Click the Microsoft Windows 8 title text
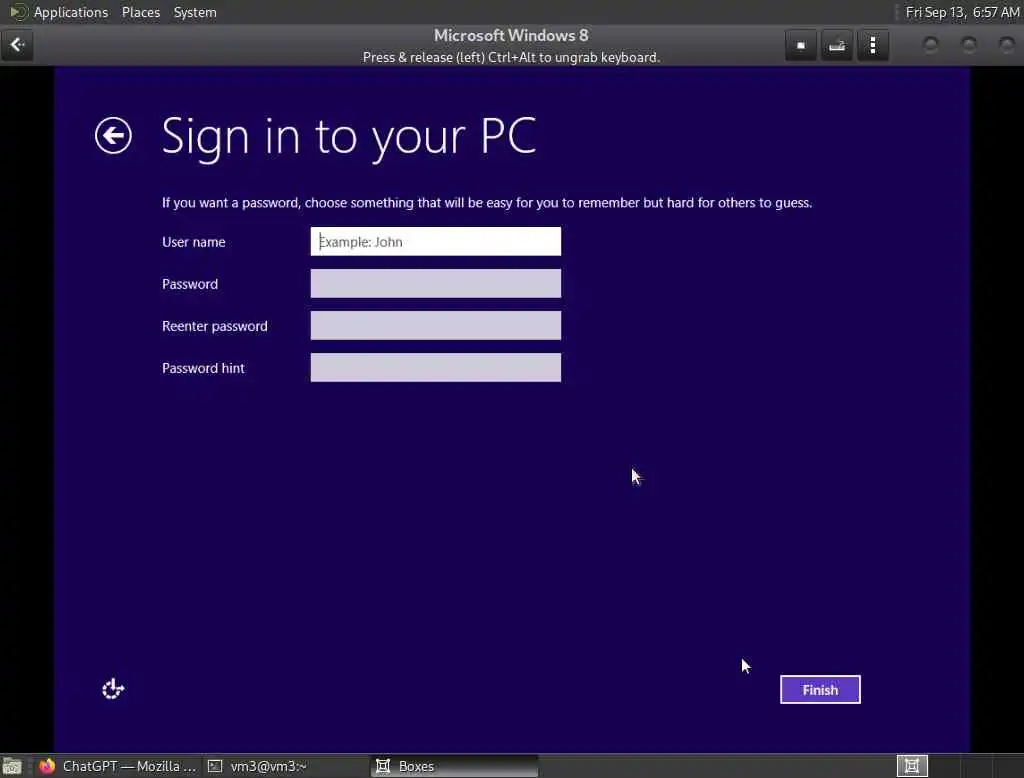Screen dimensions: 1024x778 511,35
